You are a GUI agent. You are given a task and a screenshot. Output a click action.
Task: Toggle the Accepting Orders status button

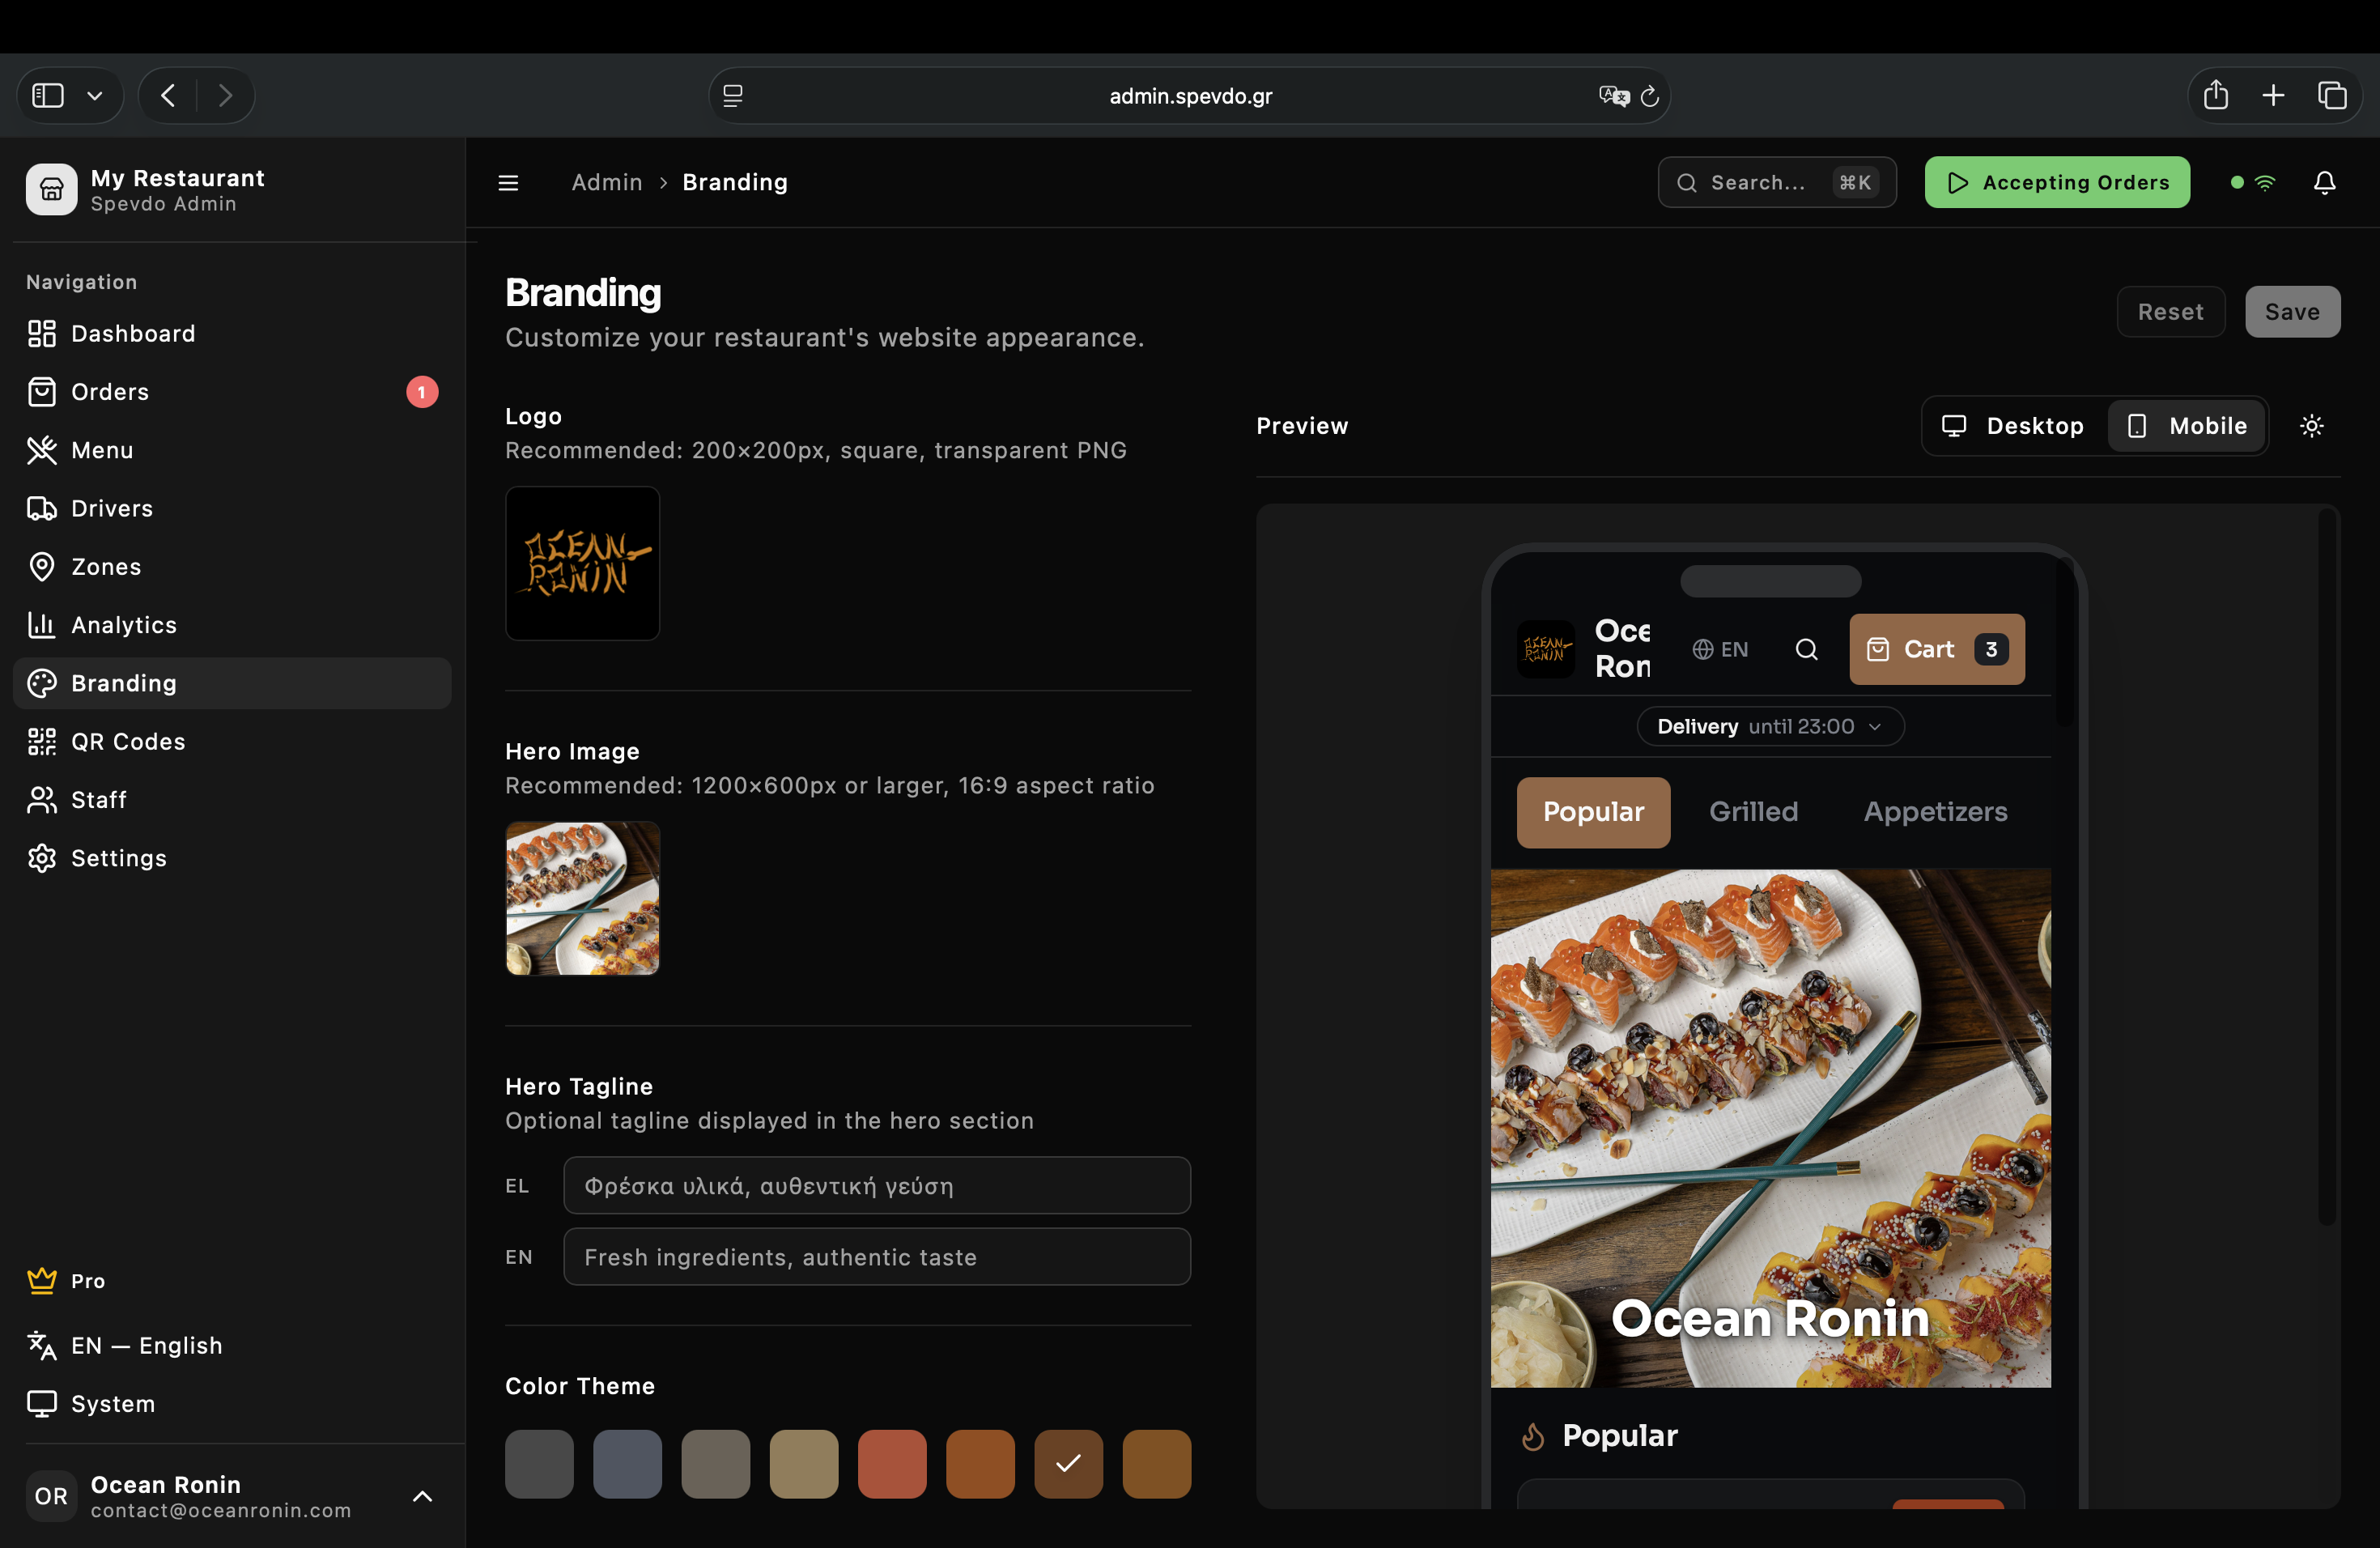click(2056, 182)
